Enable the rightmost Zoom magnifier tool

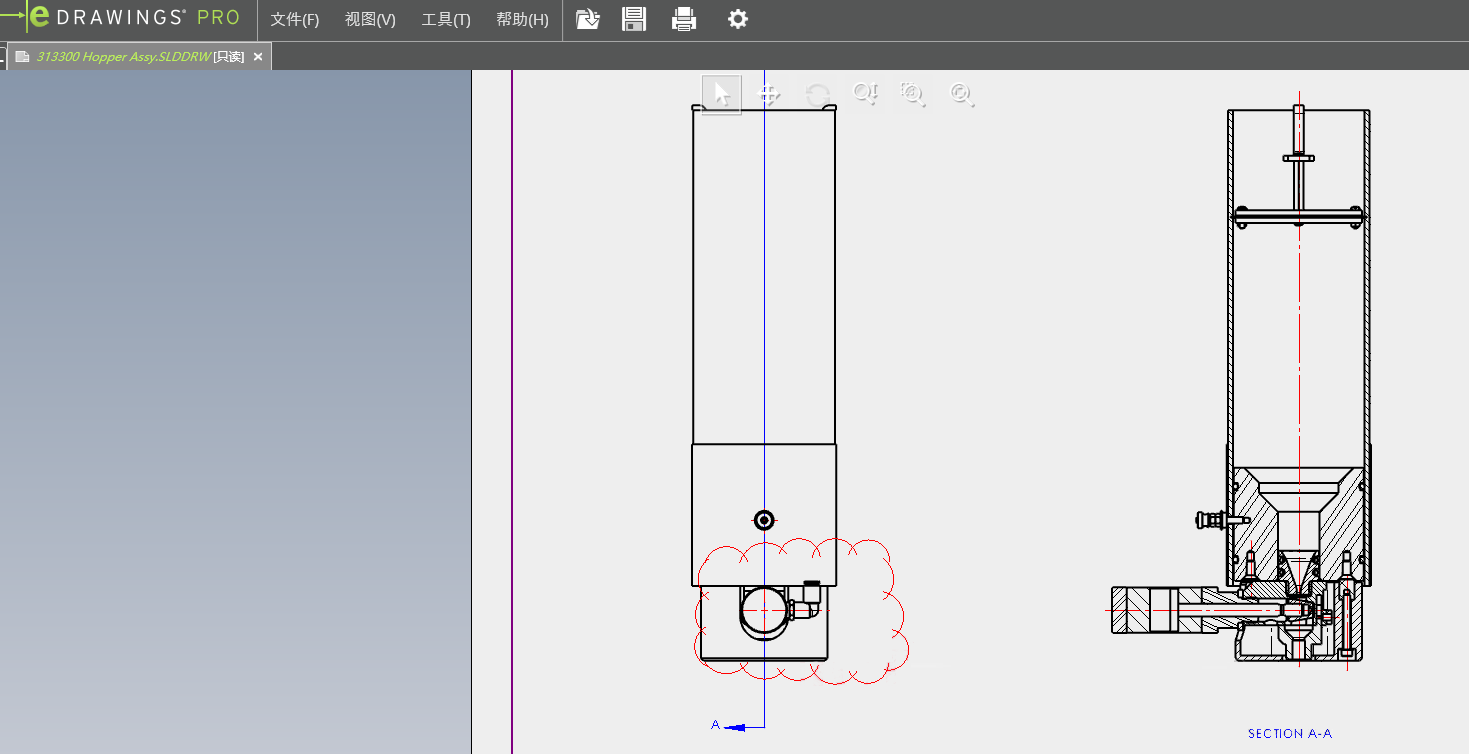point(961,95)
